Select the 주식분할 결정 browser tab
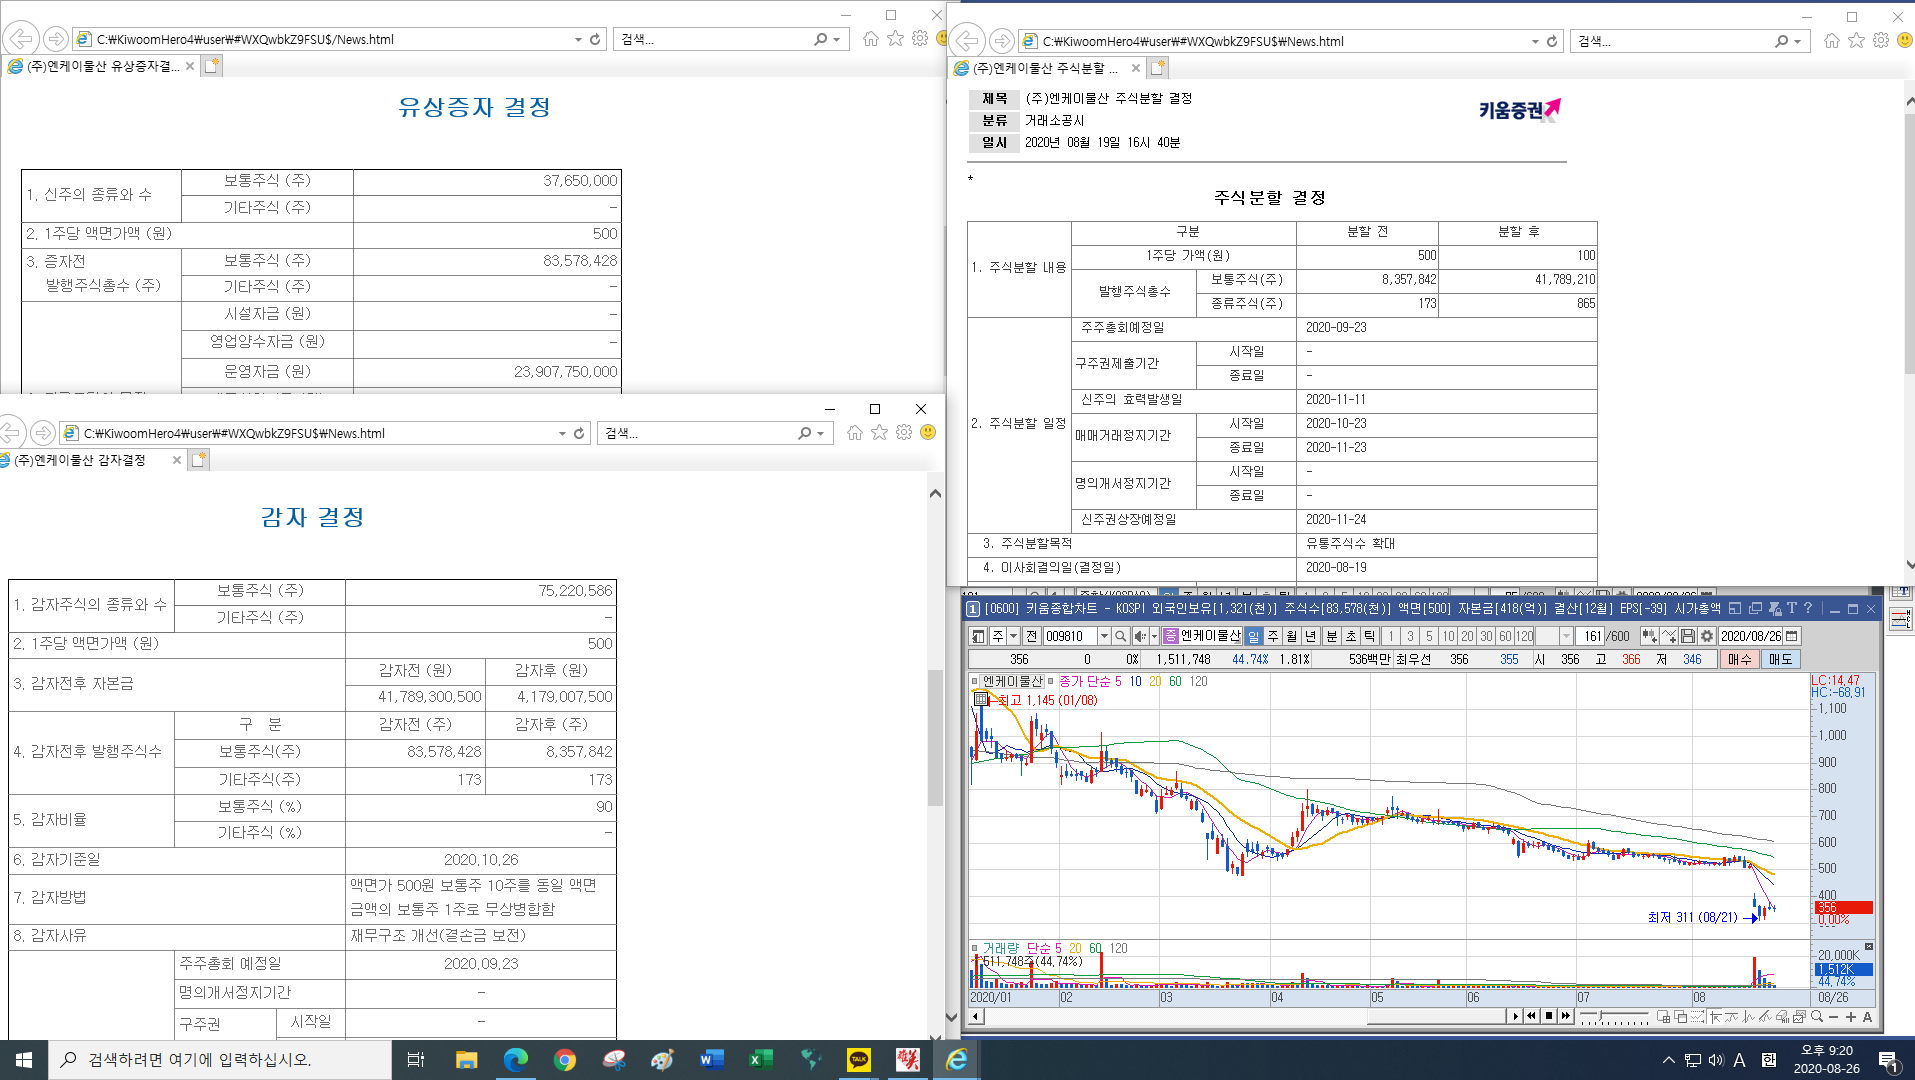Viewport: 1915px width, 1080px height. click(1047, 68)
